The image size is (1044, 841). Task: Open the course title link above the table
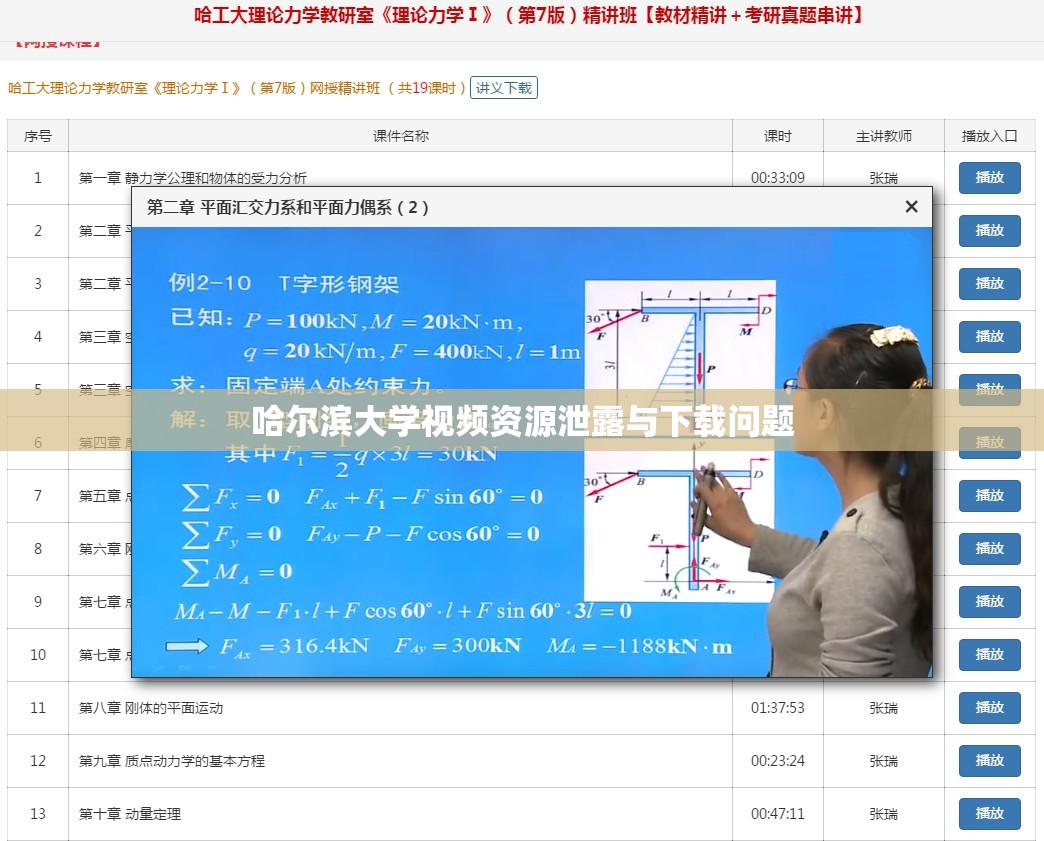pos(236,88)
